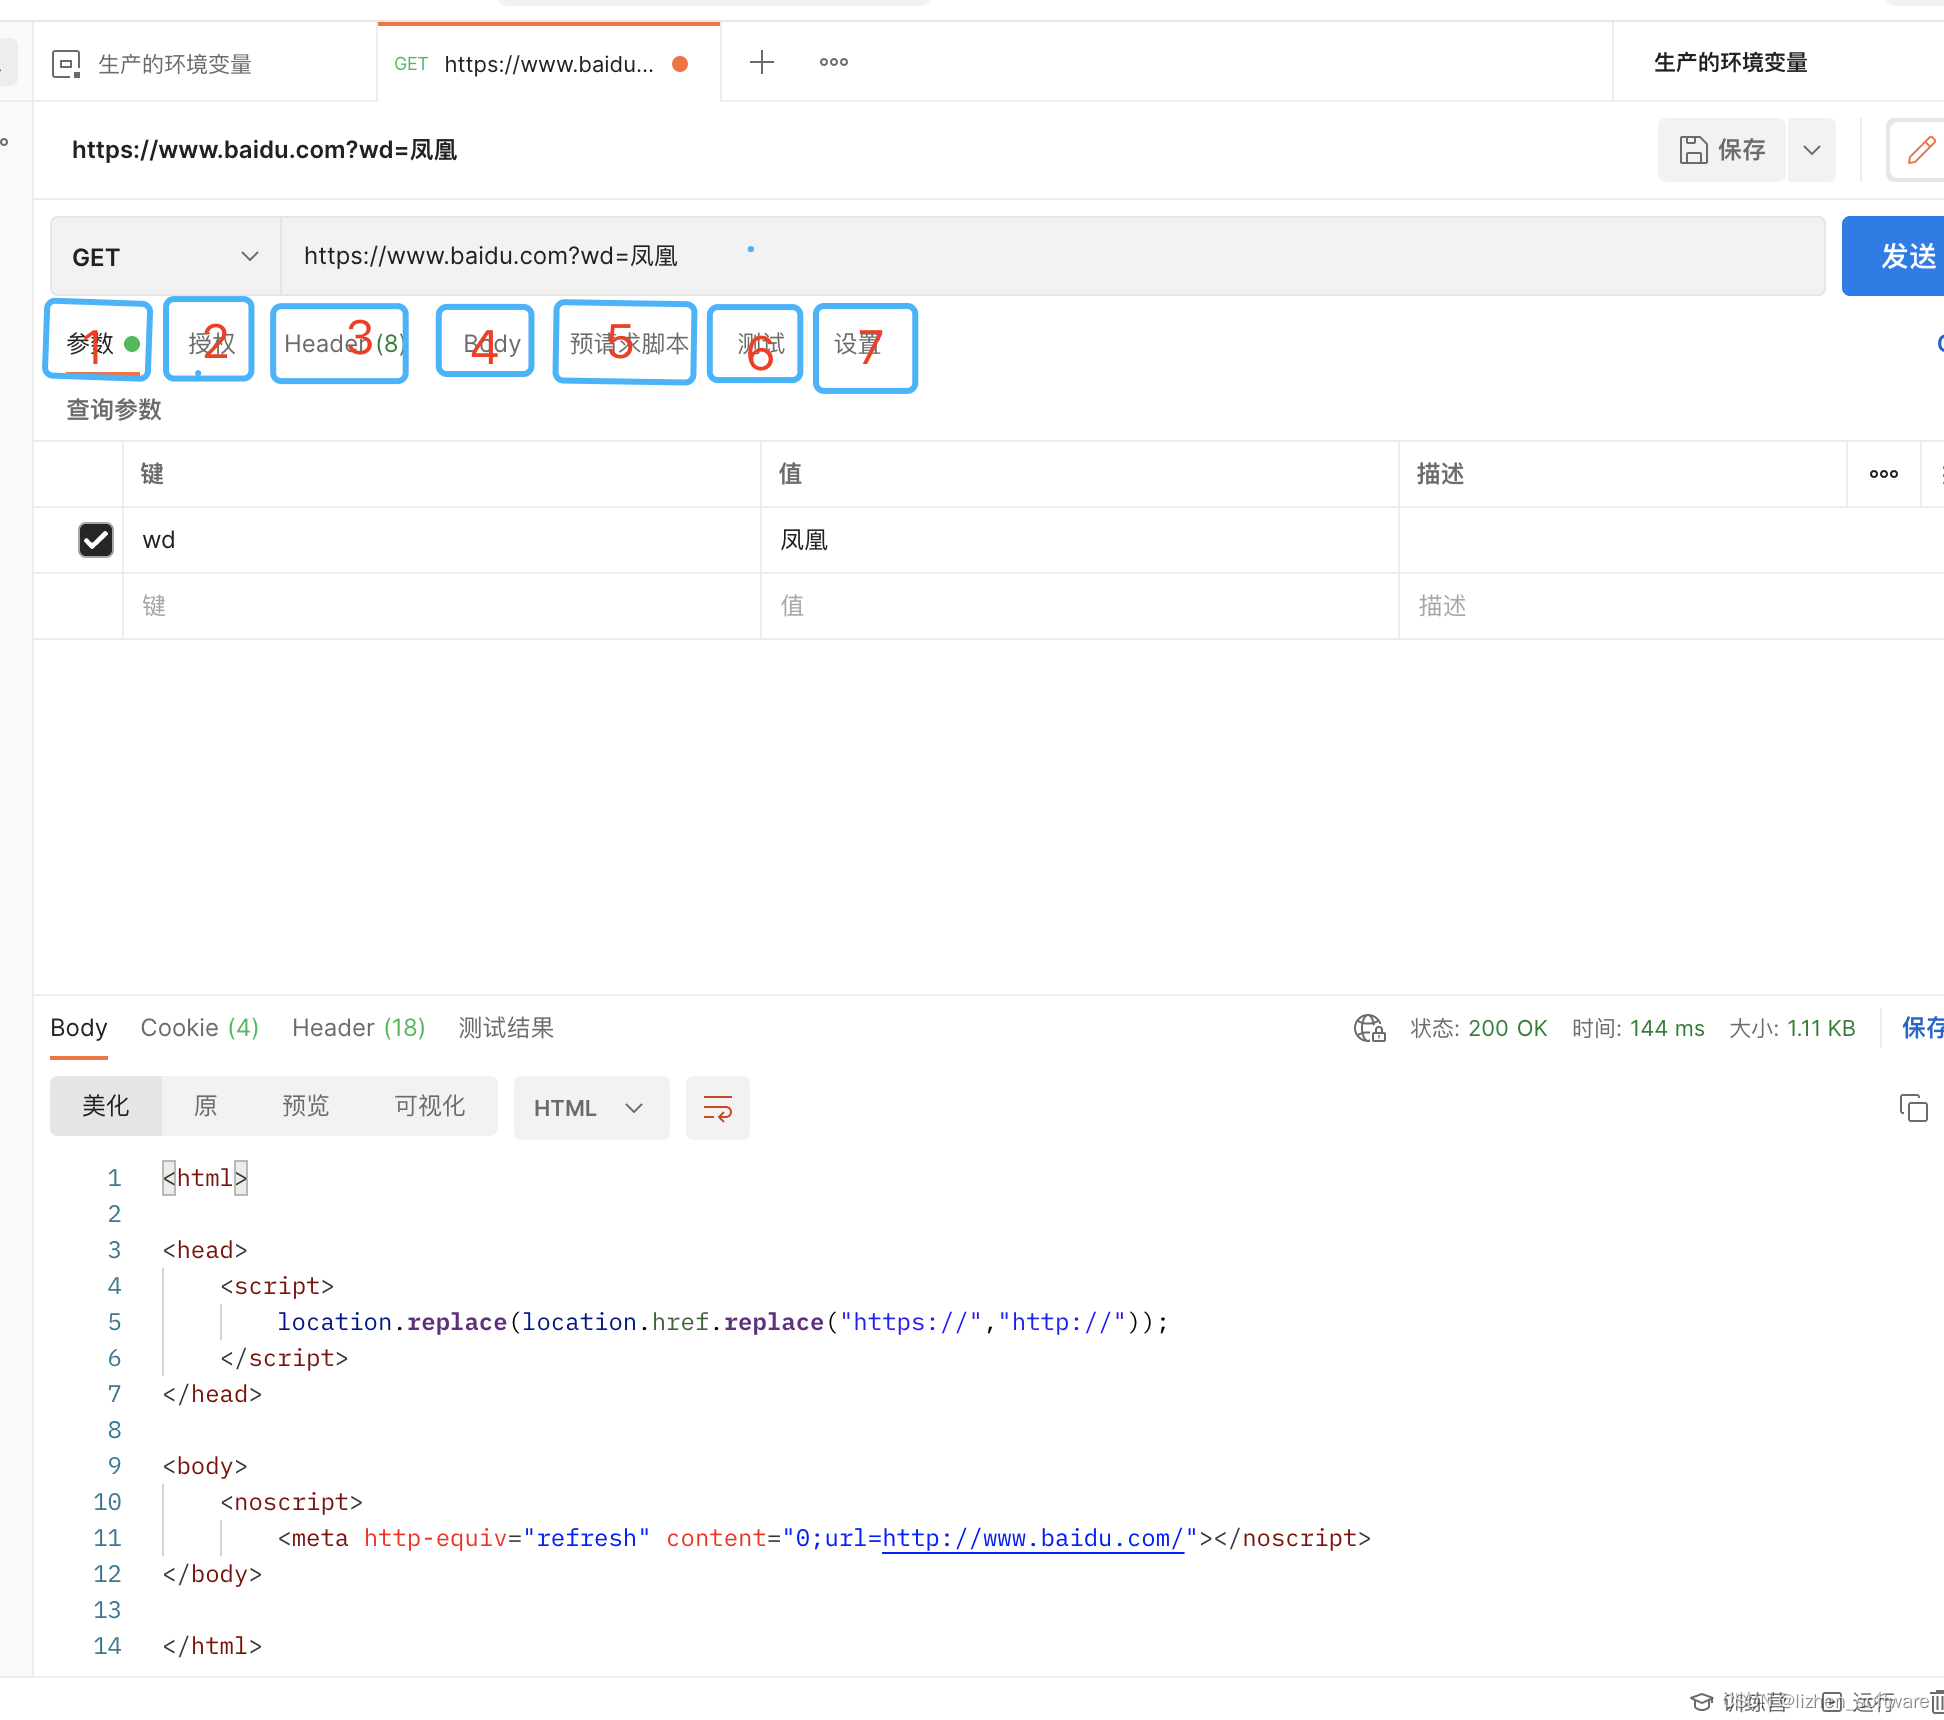Open the http://www.baidu.com/ link in response
Screen dimensions: 1944x1720
click(1033, 1538)
